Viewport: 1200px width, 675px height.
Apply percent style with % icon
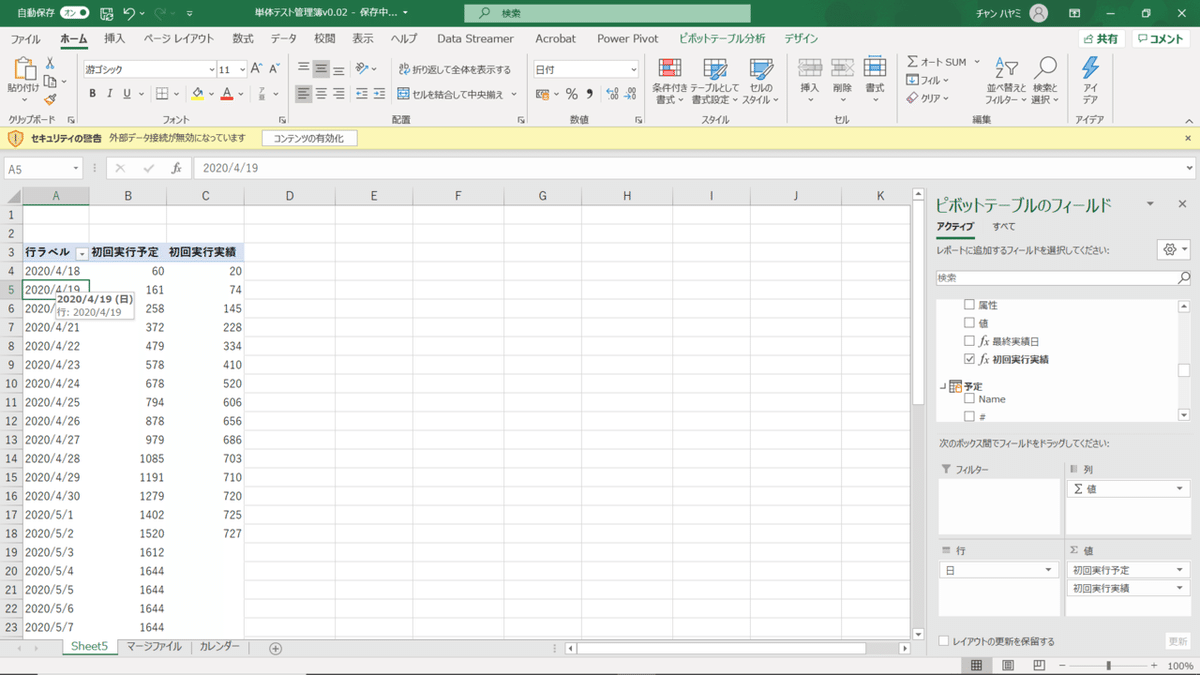(572, 94)
